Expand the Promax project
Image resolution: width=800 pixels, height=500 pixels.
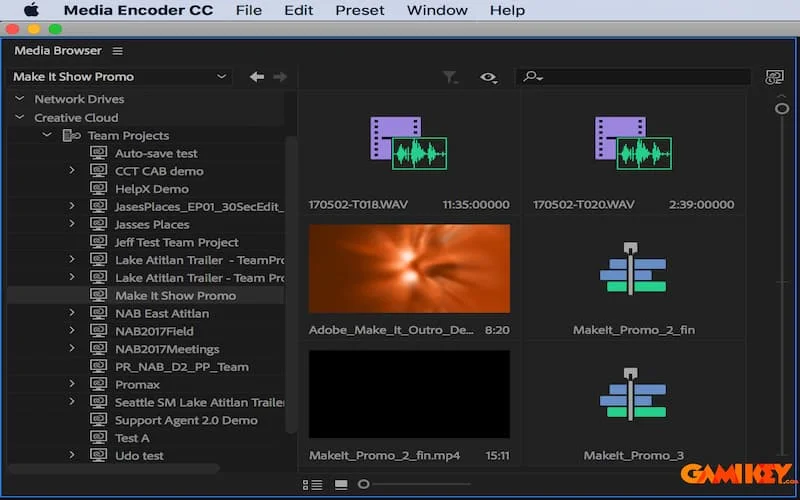(x=72, y=384)
